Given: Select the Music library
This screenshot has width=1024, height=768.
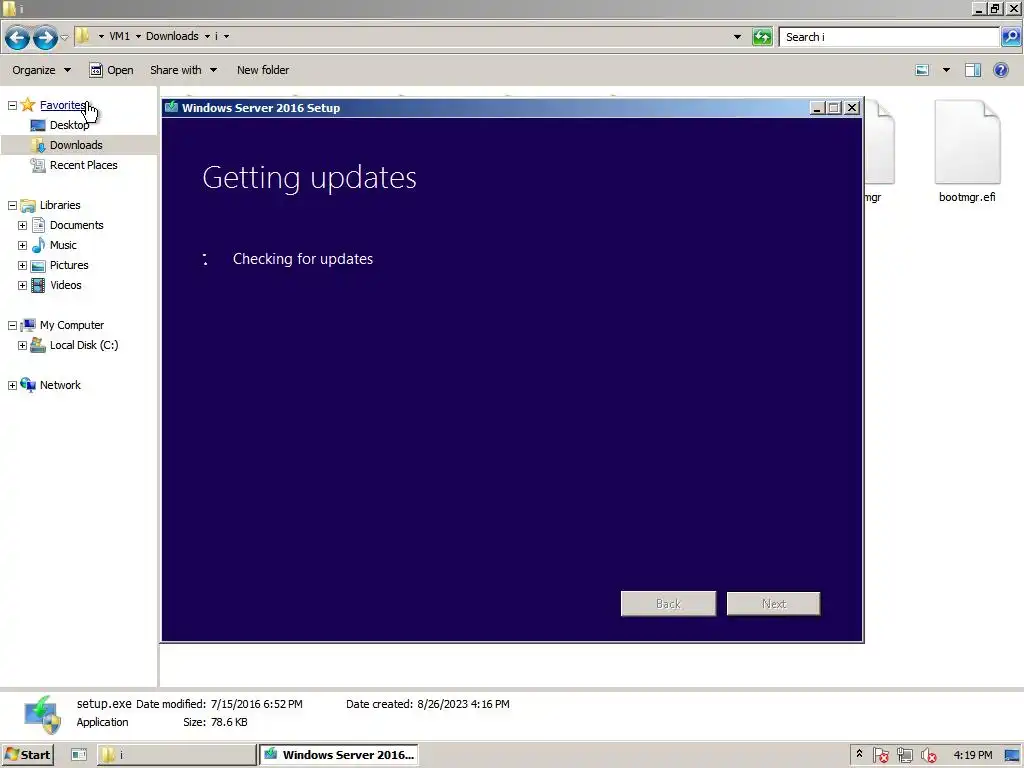Looking at the screenshot, I should pyautogui.click(x=63, y=246).
